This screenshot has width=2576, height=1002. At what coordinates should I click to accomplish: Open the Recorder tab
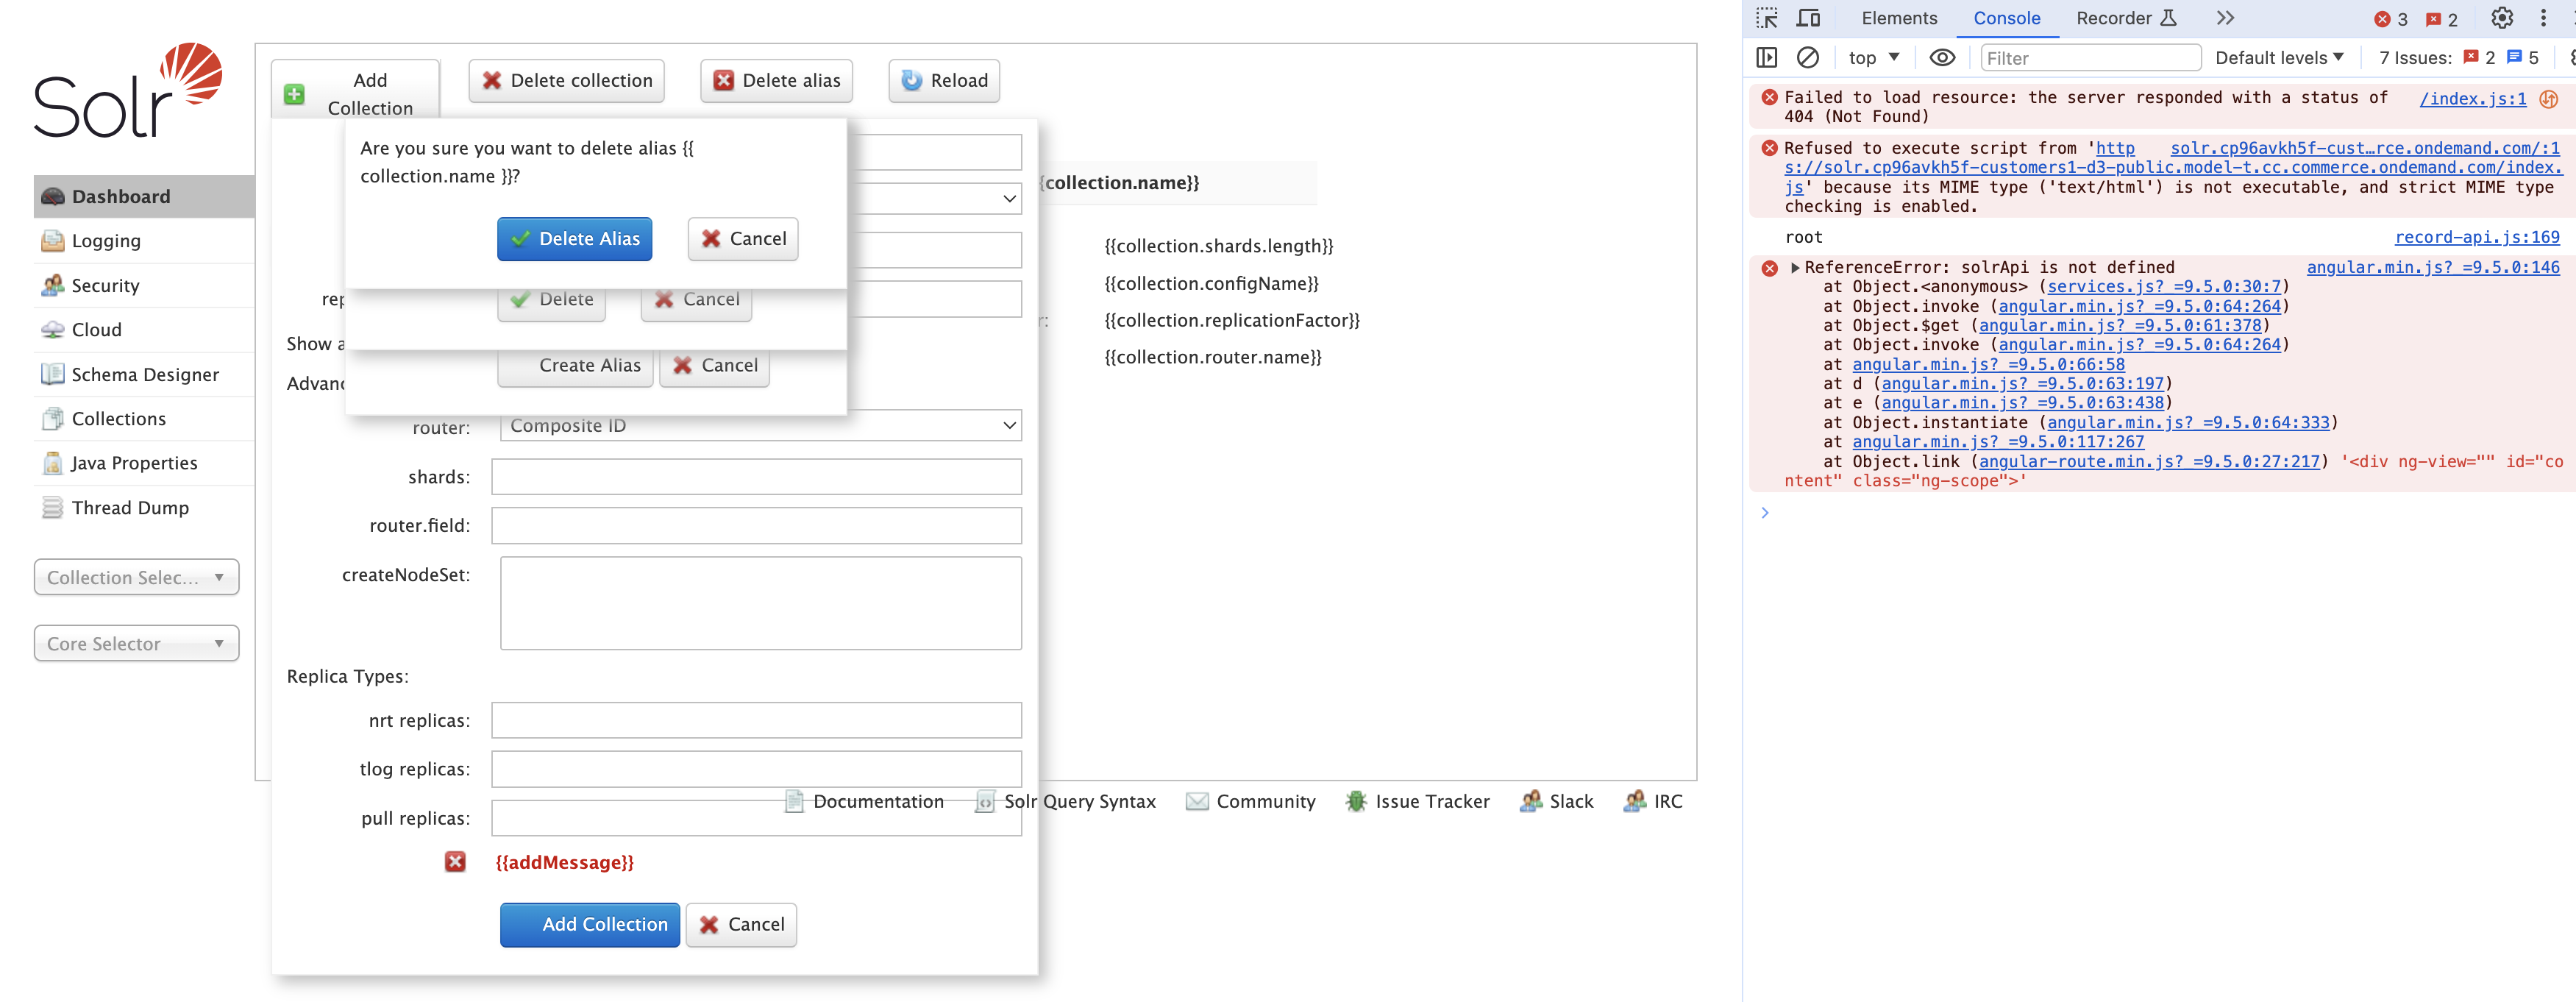click(x=2126, y=18)
